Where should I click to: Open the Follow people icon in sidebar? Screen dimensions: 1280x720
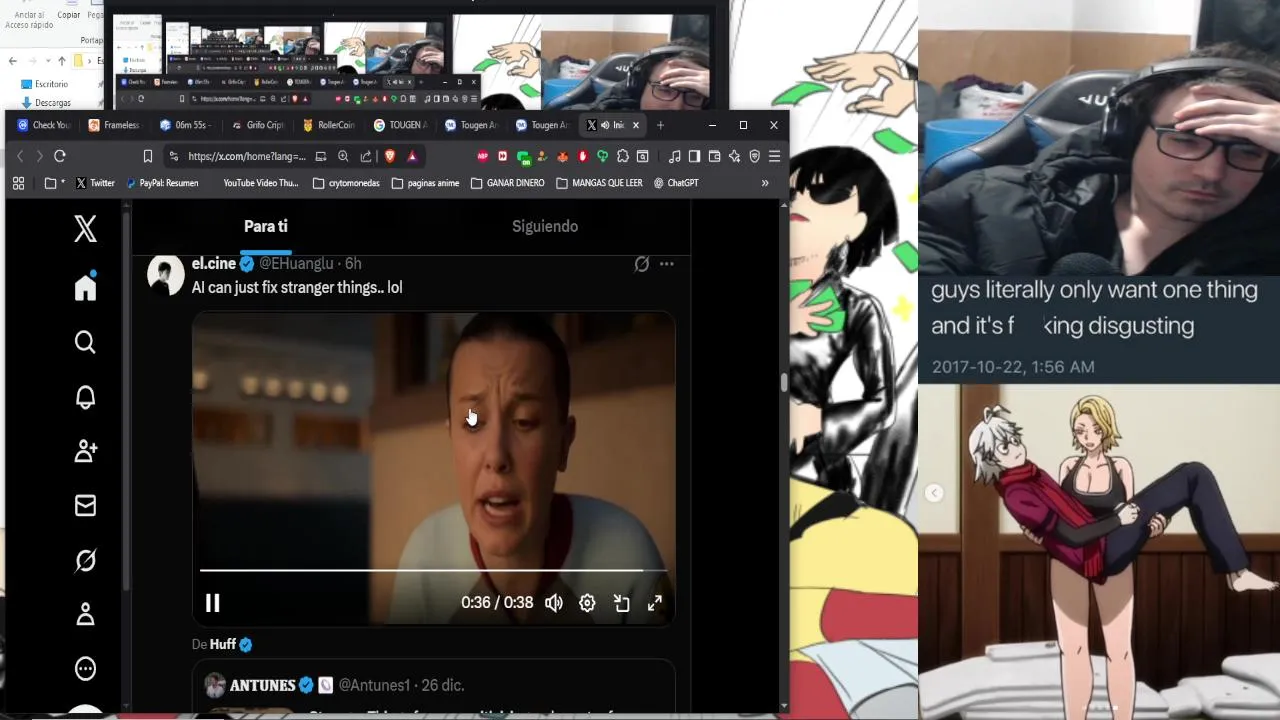tap(85, 451)
